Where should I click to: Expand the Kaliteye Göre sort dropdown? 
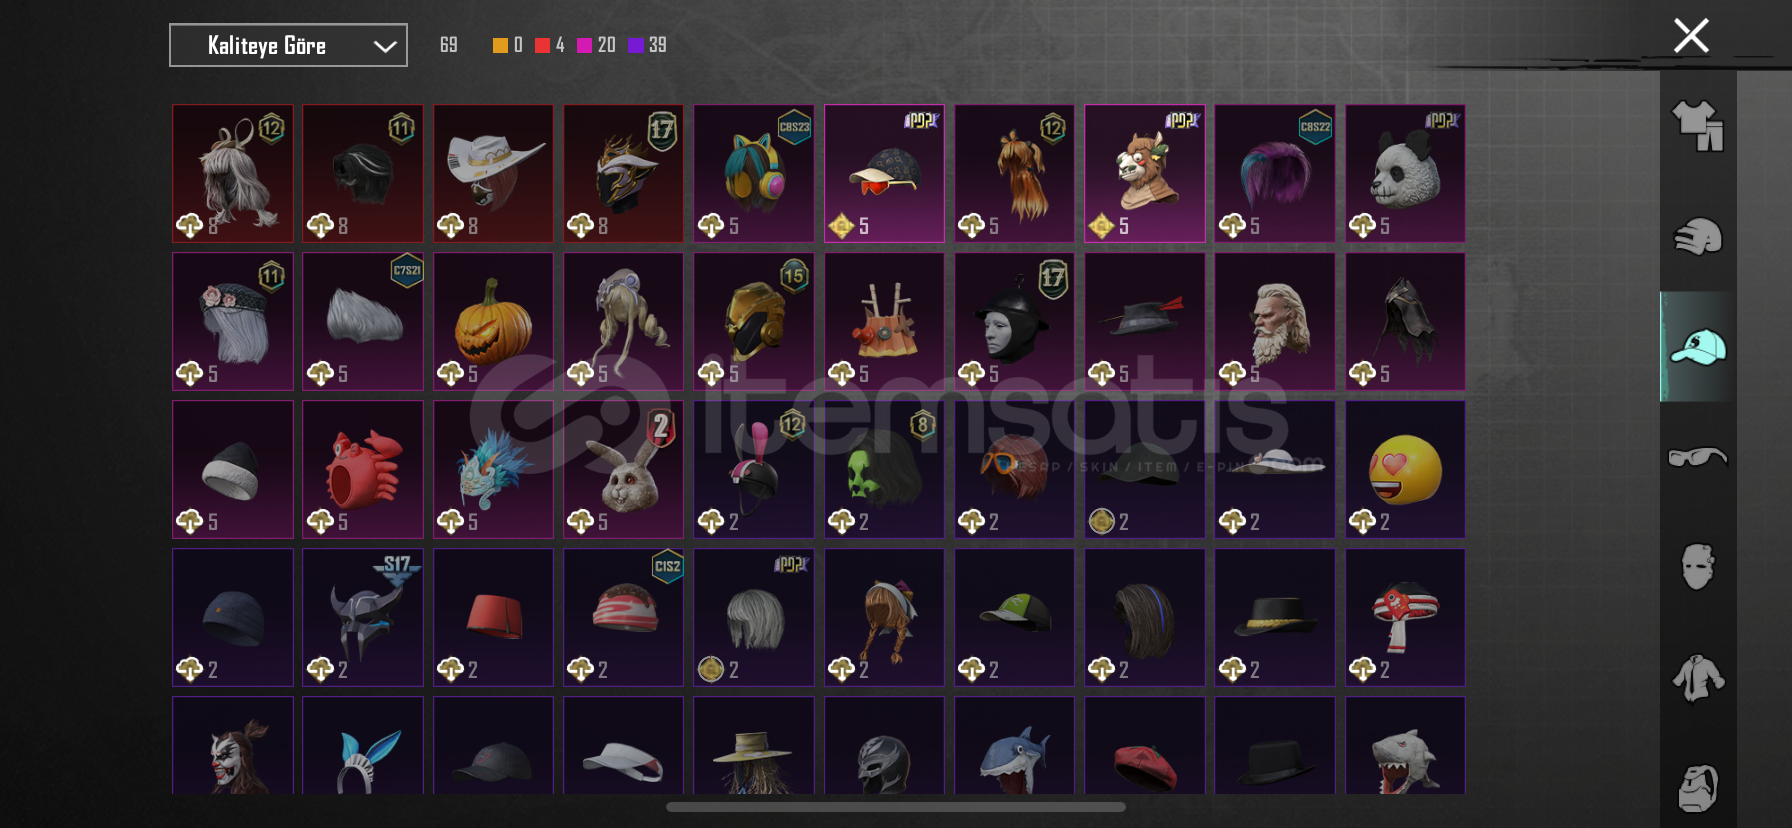[288, 45]
